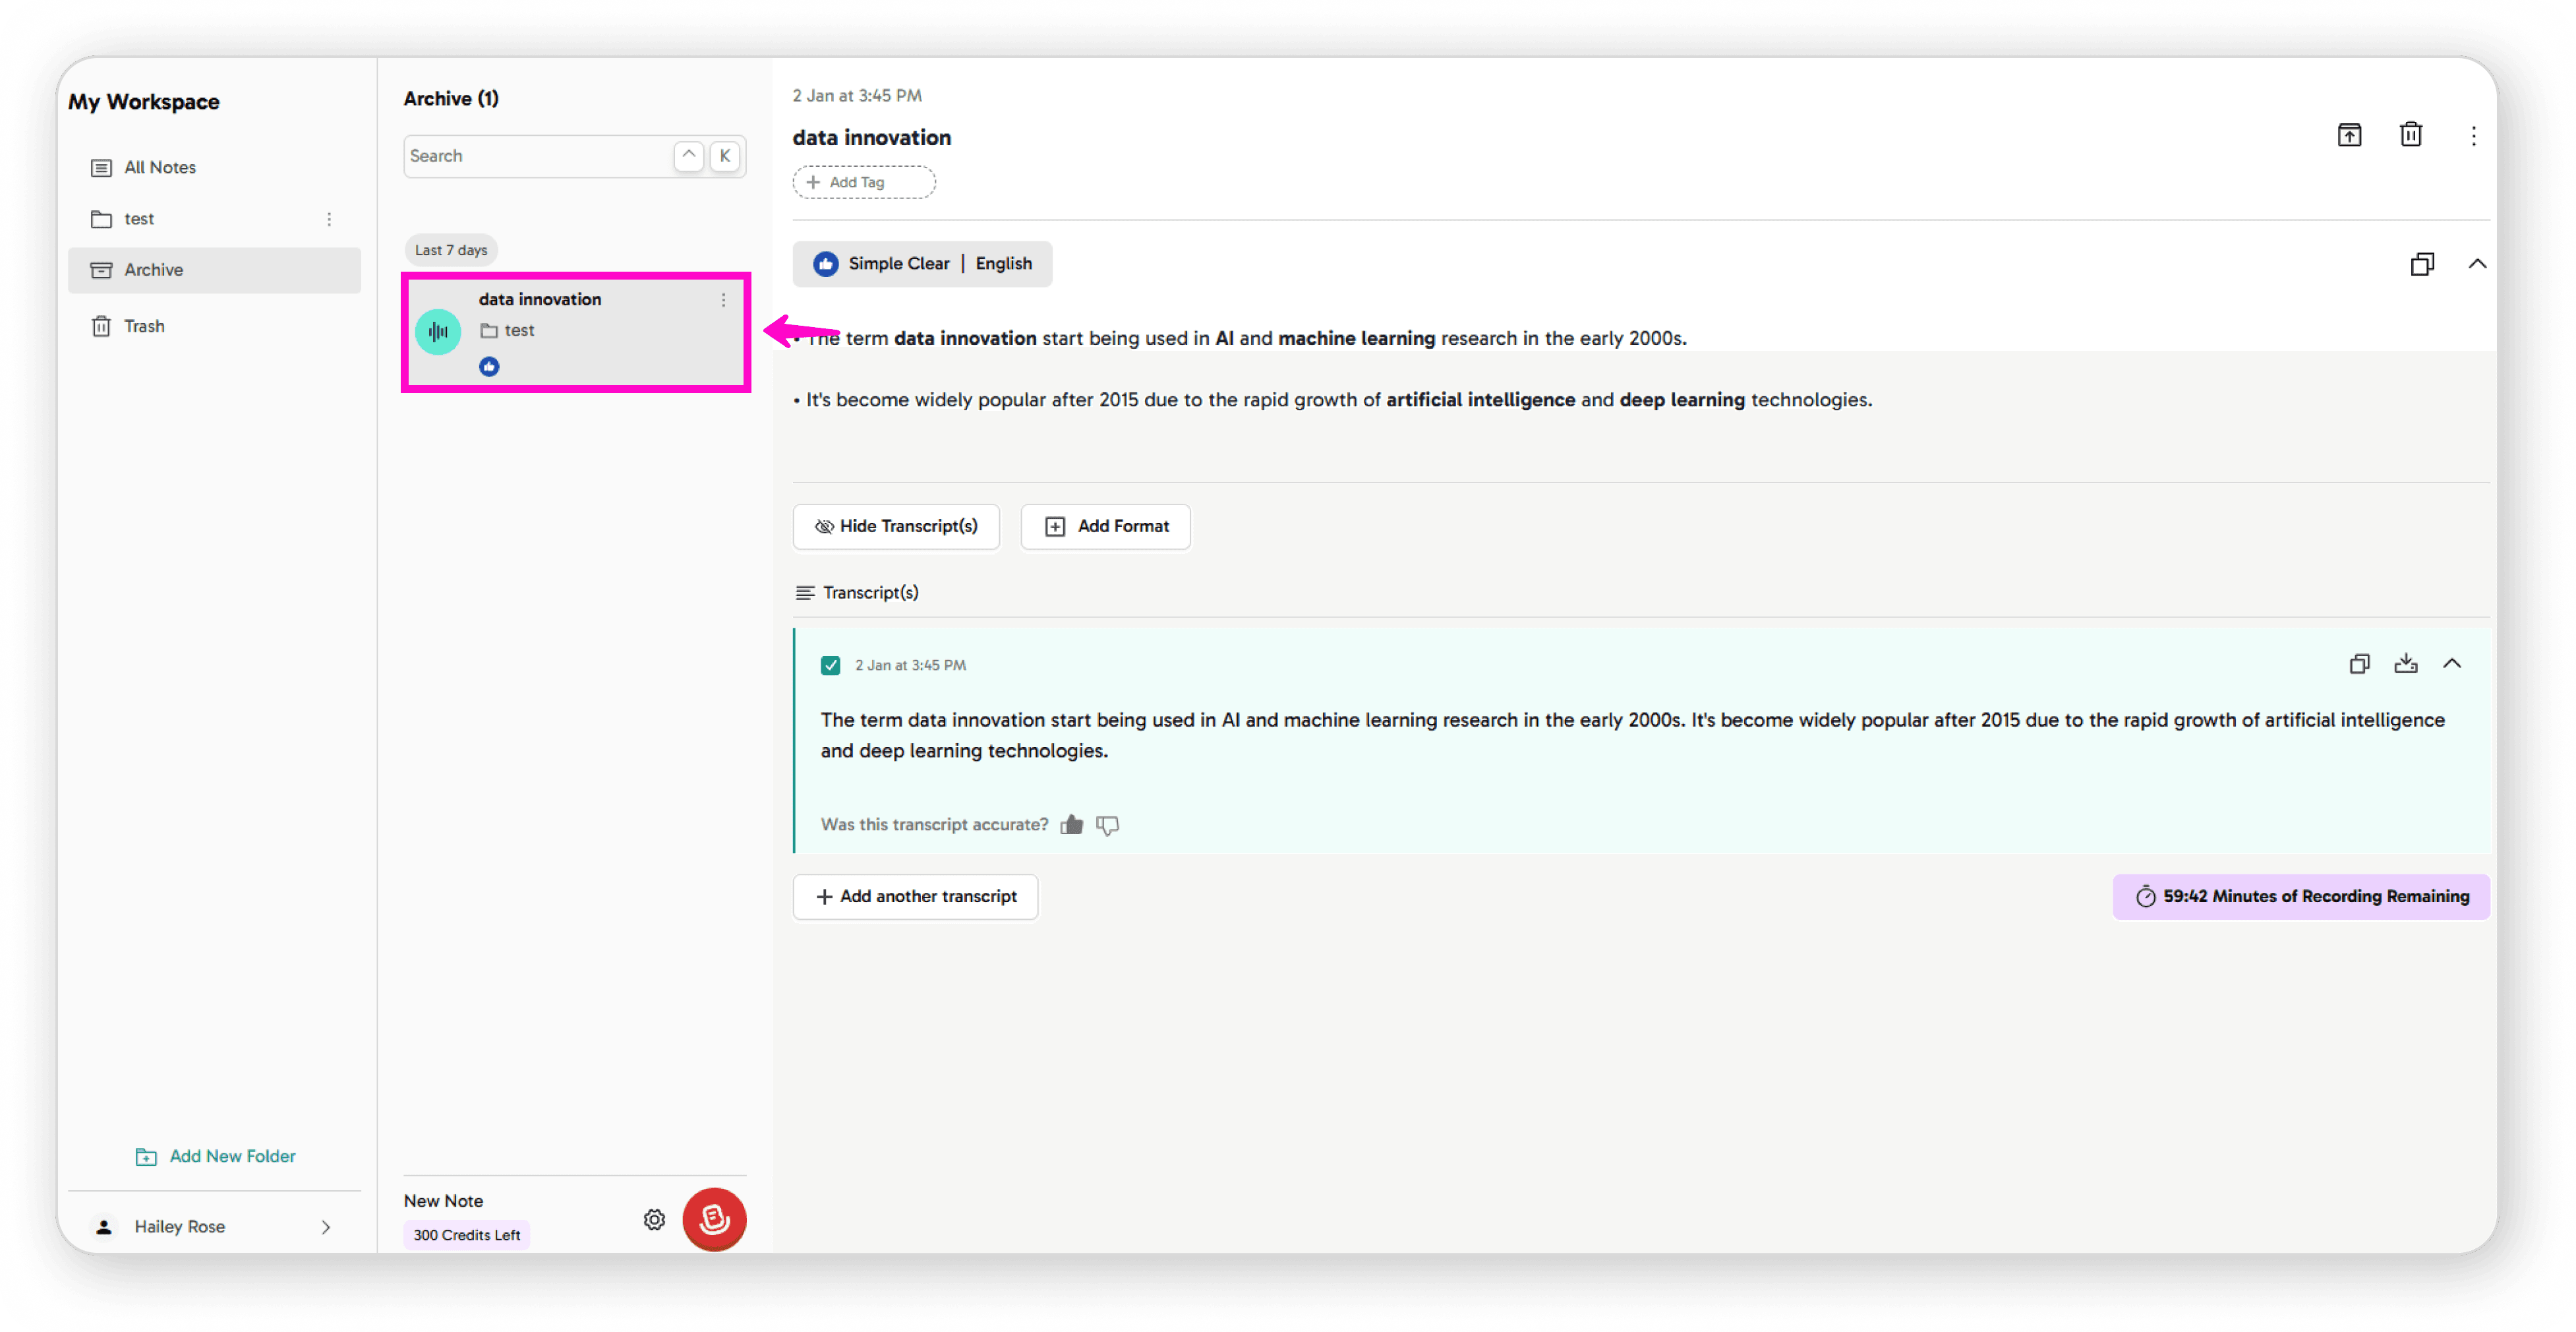
Task: Open note header three-dot menu
Action: tap(2473, 136)
